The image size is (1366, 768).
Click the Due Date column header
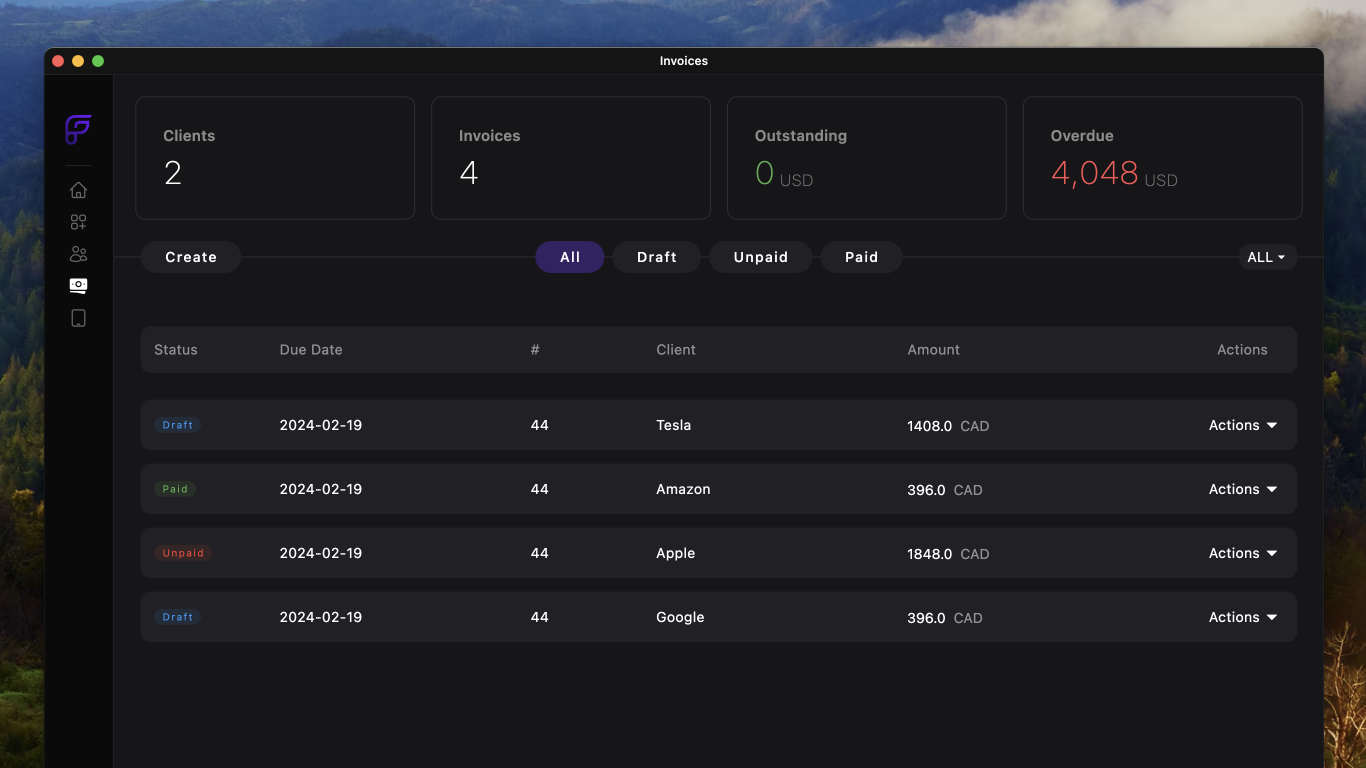(311, 350)
